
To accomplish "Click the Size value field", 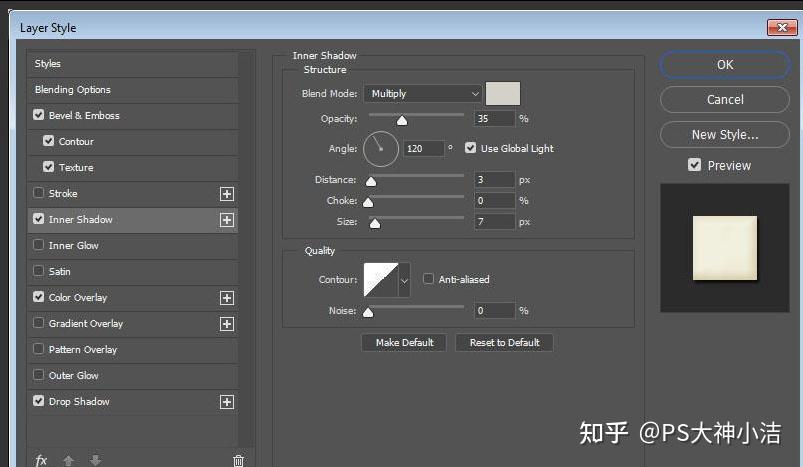I will point(494,222).
